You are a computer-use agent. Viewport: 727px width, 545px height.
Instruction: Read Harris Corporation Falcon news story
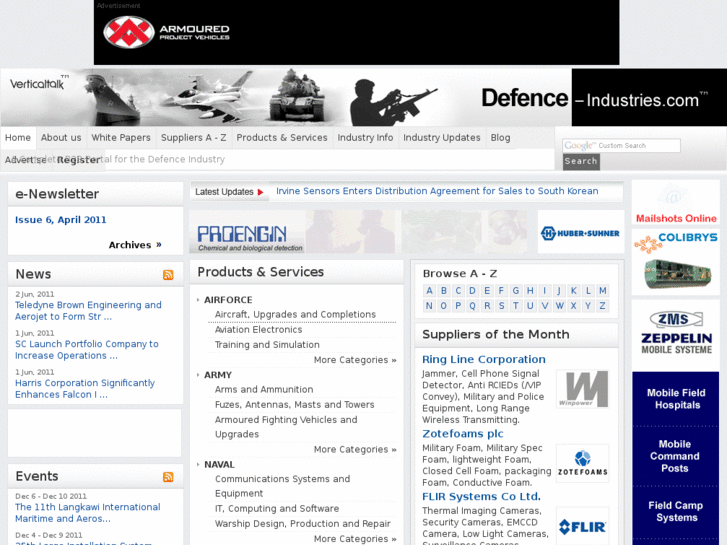(x=85, y=389)
